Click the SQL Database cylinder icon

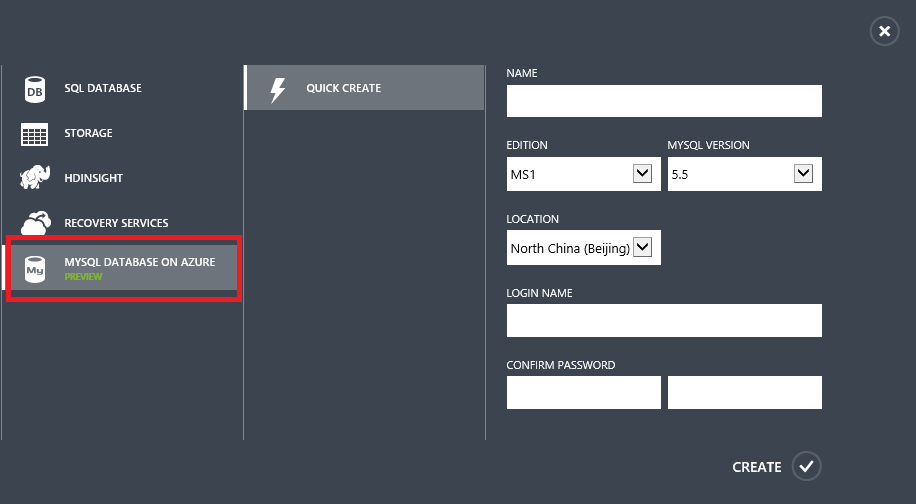(35, 89)
